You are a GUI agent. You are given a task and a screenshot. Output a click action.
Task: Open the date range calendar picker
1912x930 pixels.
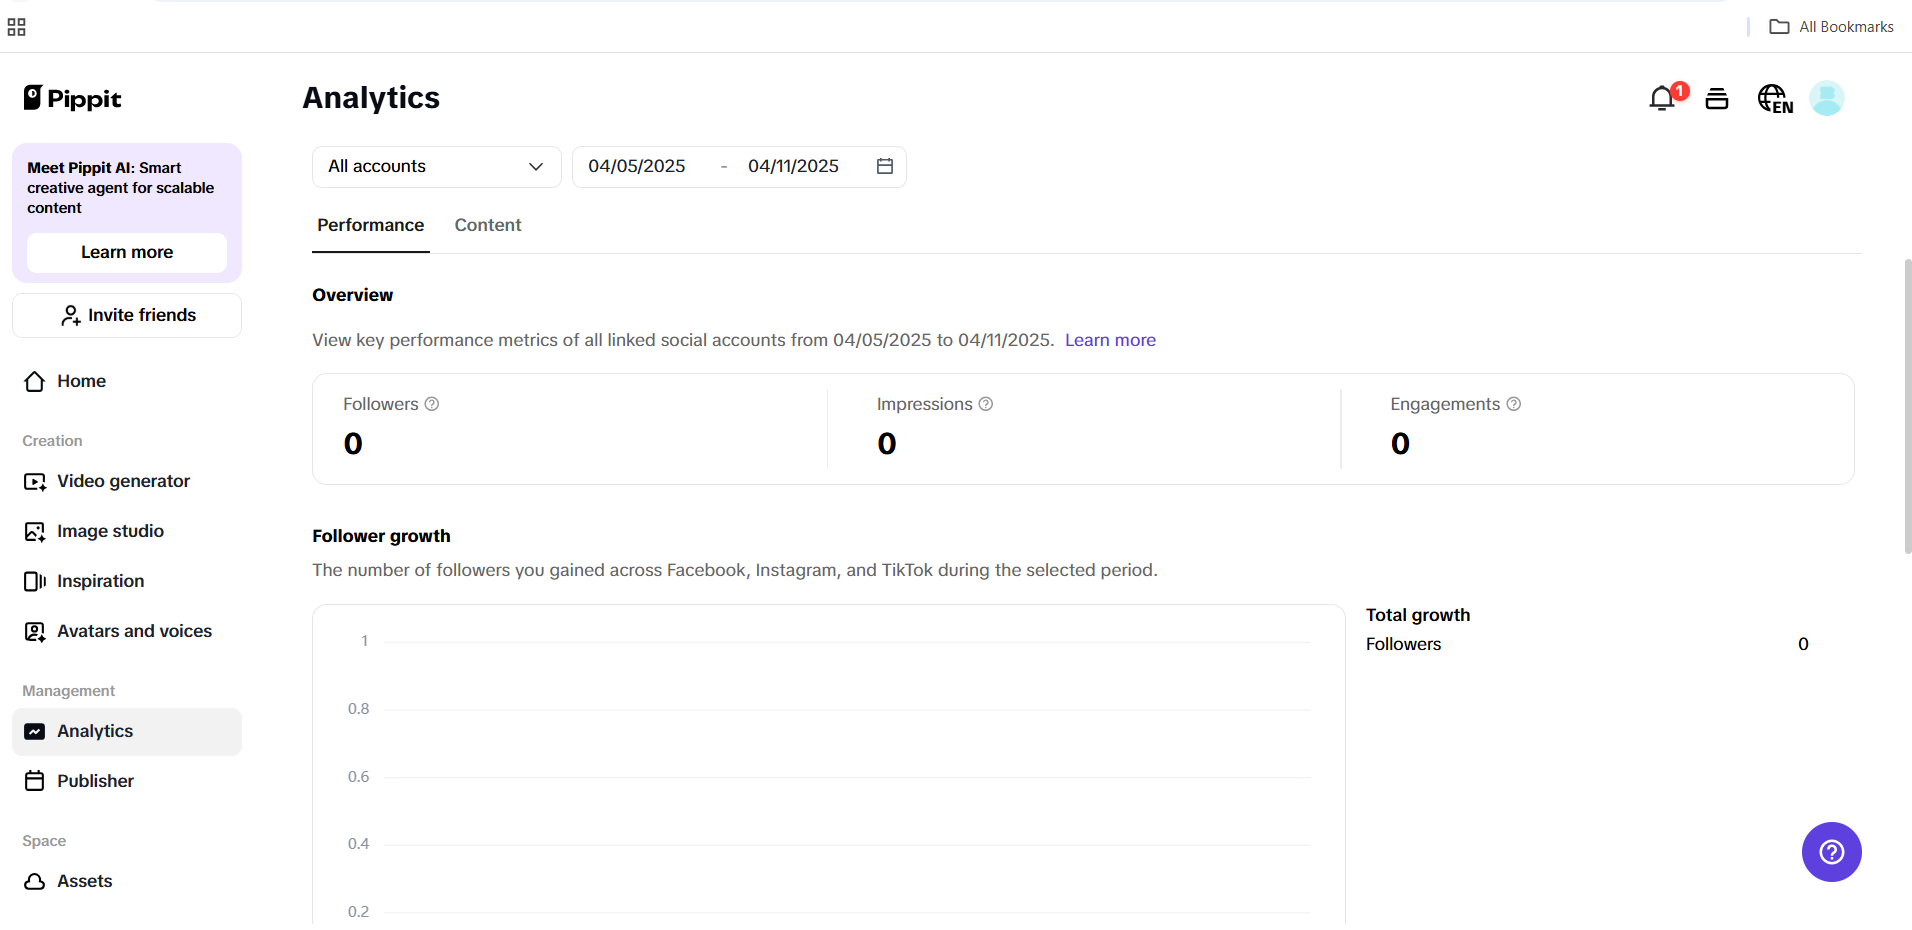coord(883,166)
